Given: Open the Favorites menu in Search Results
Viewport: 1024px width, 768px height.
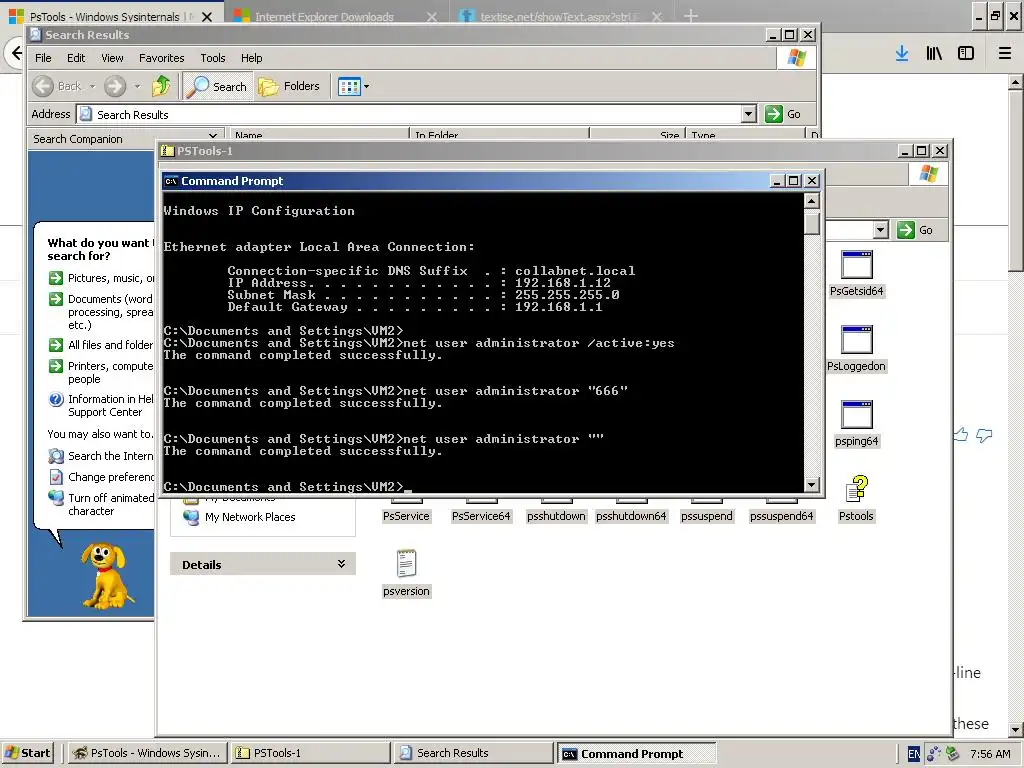Looking at the screenshot, I should (x=161, y=58).
